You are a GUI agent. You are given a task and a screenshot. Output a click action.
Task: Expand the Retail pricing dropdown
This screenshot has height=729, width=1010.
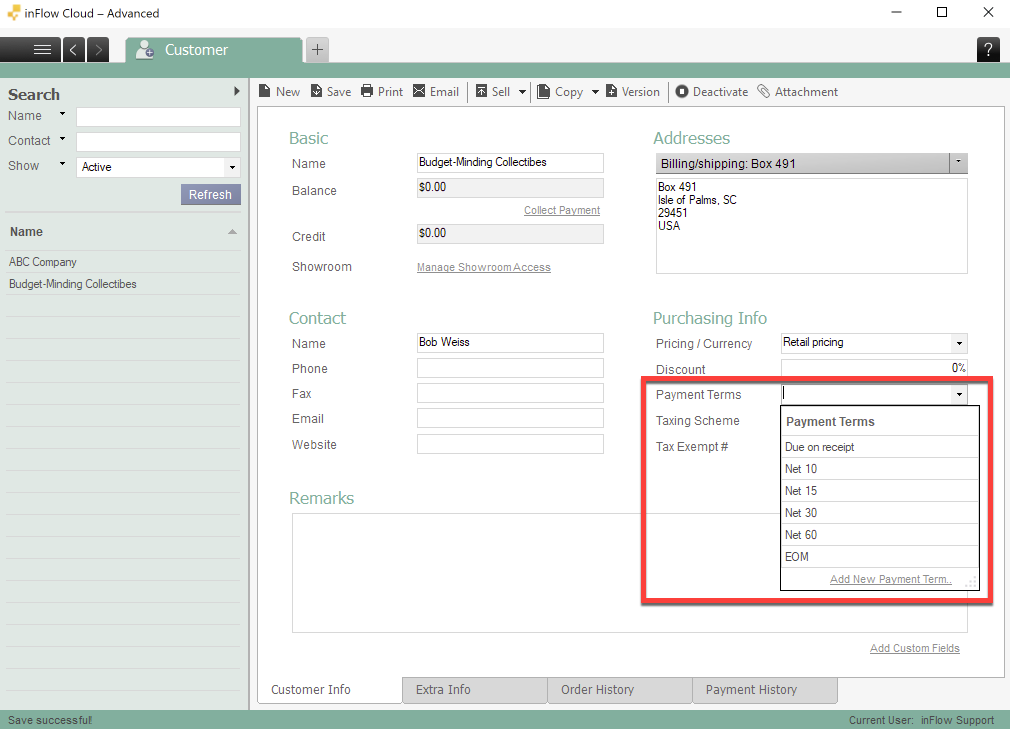tap(959, 343)
